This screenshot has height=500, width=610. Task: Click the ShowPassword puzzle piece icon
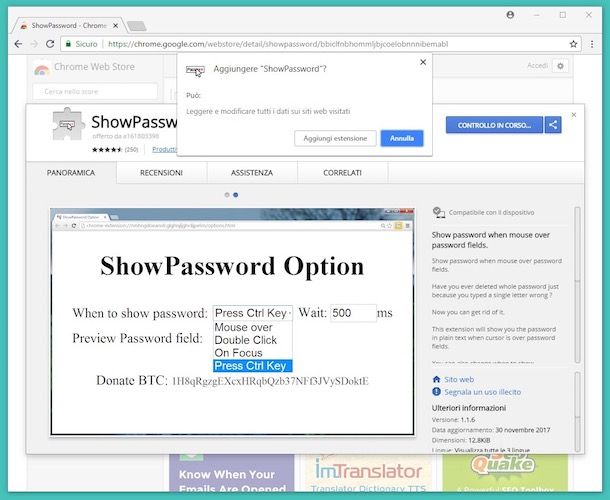pyautogui.click(x=68, y=124)
